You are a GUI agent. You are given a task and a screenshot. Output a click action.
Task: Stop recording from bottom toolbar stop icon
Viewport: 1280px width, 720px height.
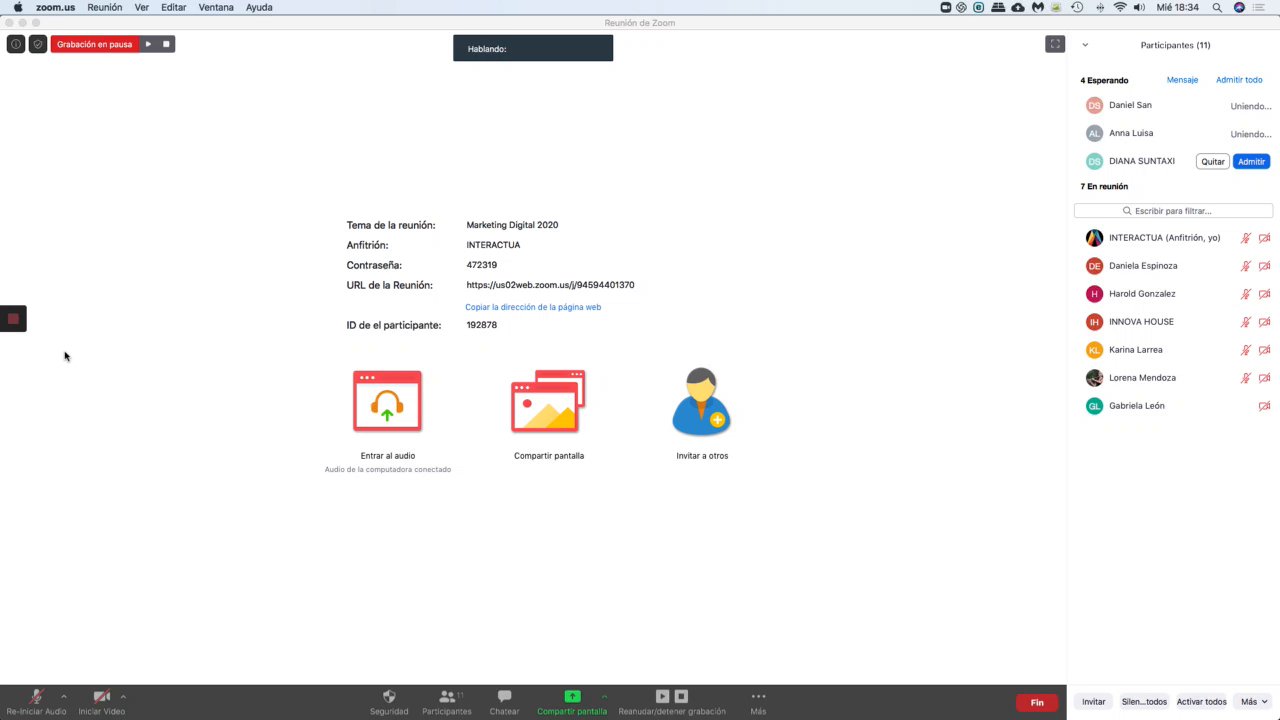click(x=681, y=696)
